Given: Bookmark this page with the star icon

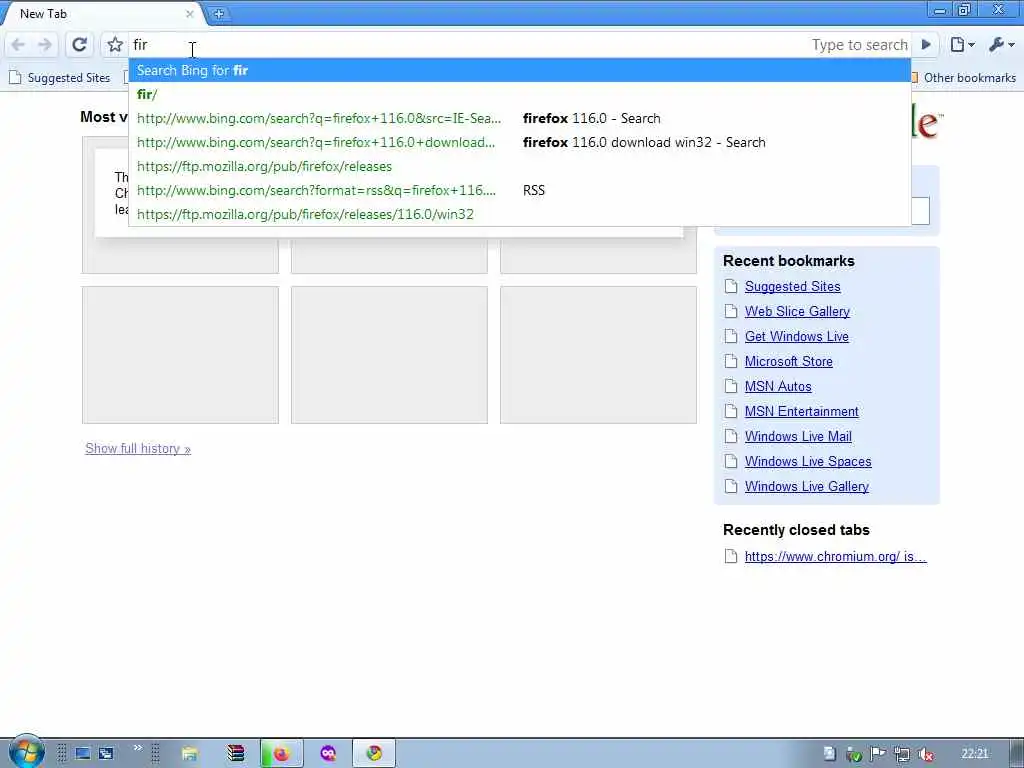Looking at the screenshot, I should [x=115, y=44].
